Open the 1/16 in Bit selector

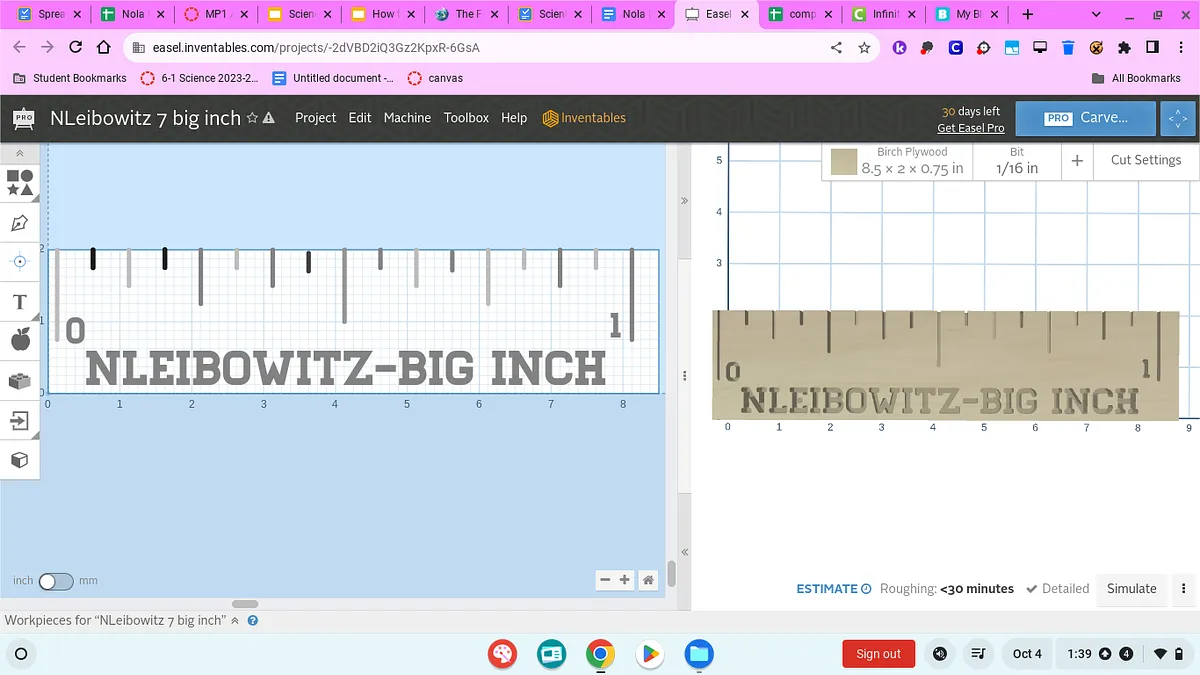[x=1016, y=161]
